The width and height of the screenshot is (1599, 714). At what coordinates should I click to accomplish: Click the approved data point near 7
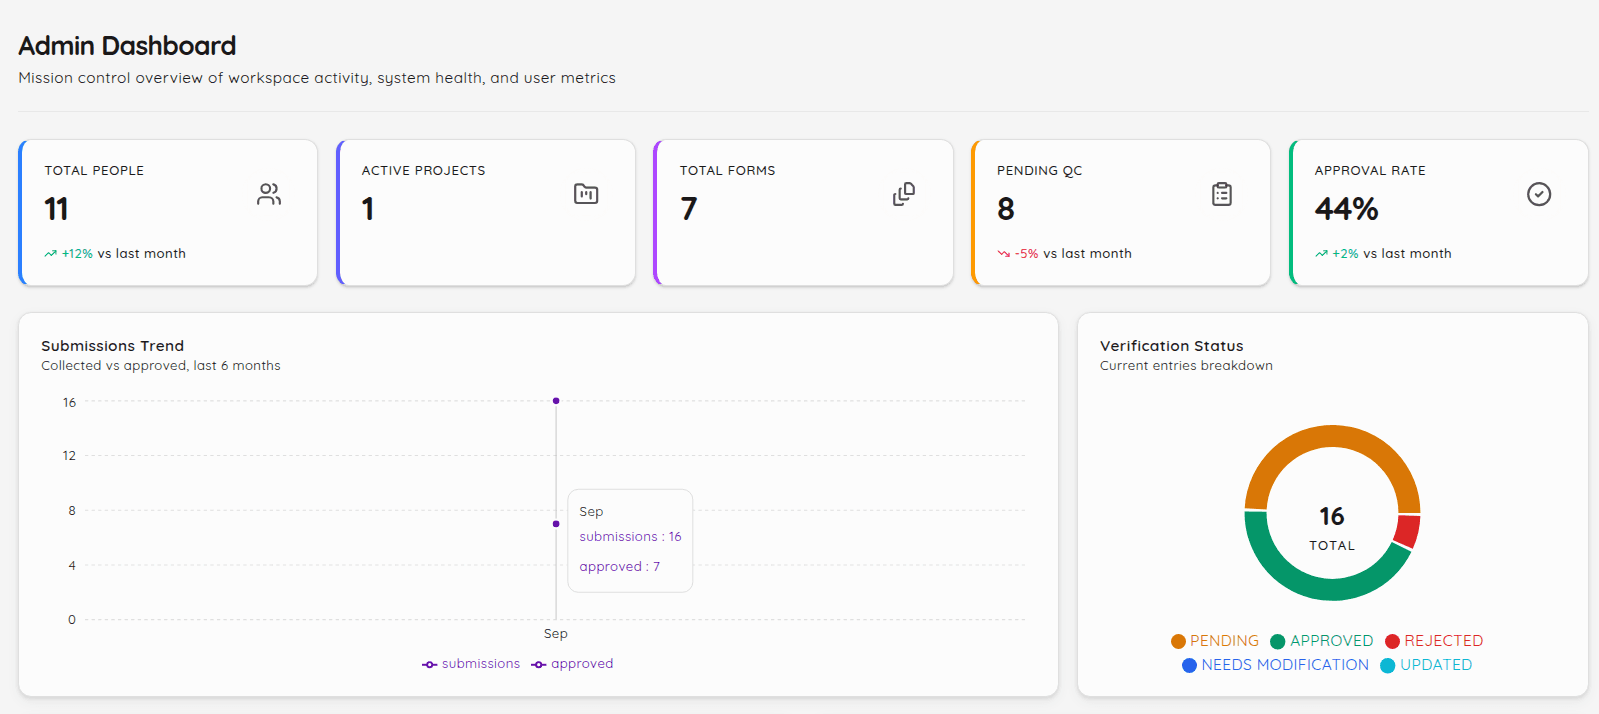point(556,524)
